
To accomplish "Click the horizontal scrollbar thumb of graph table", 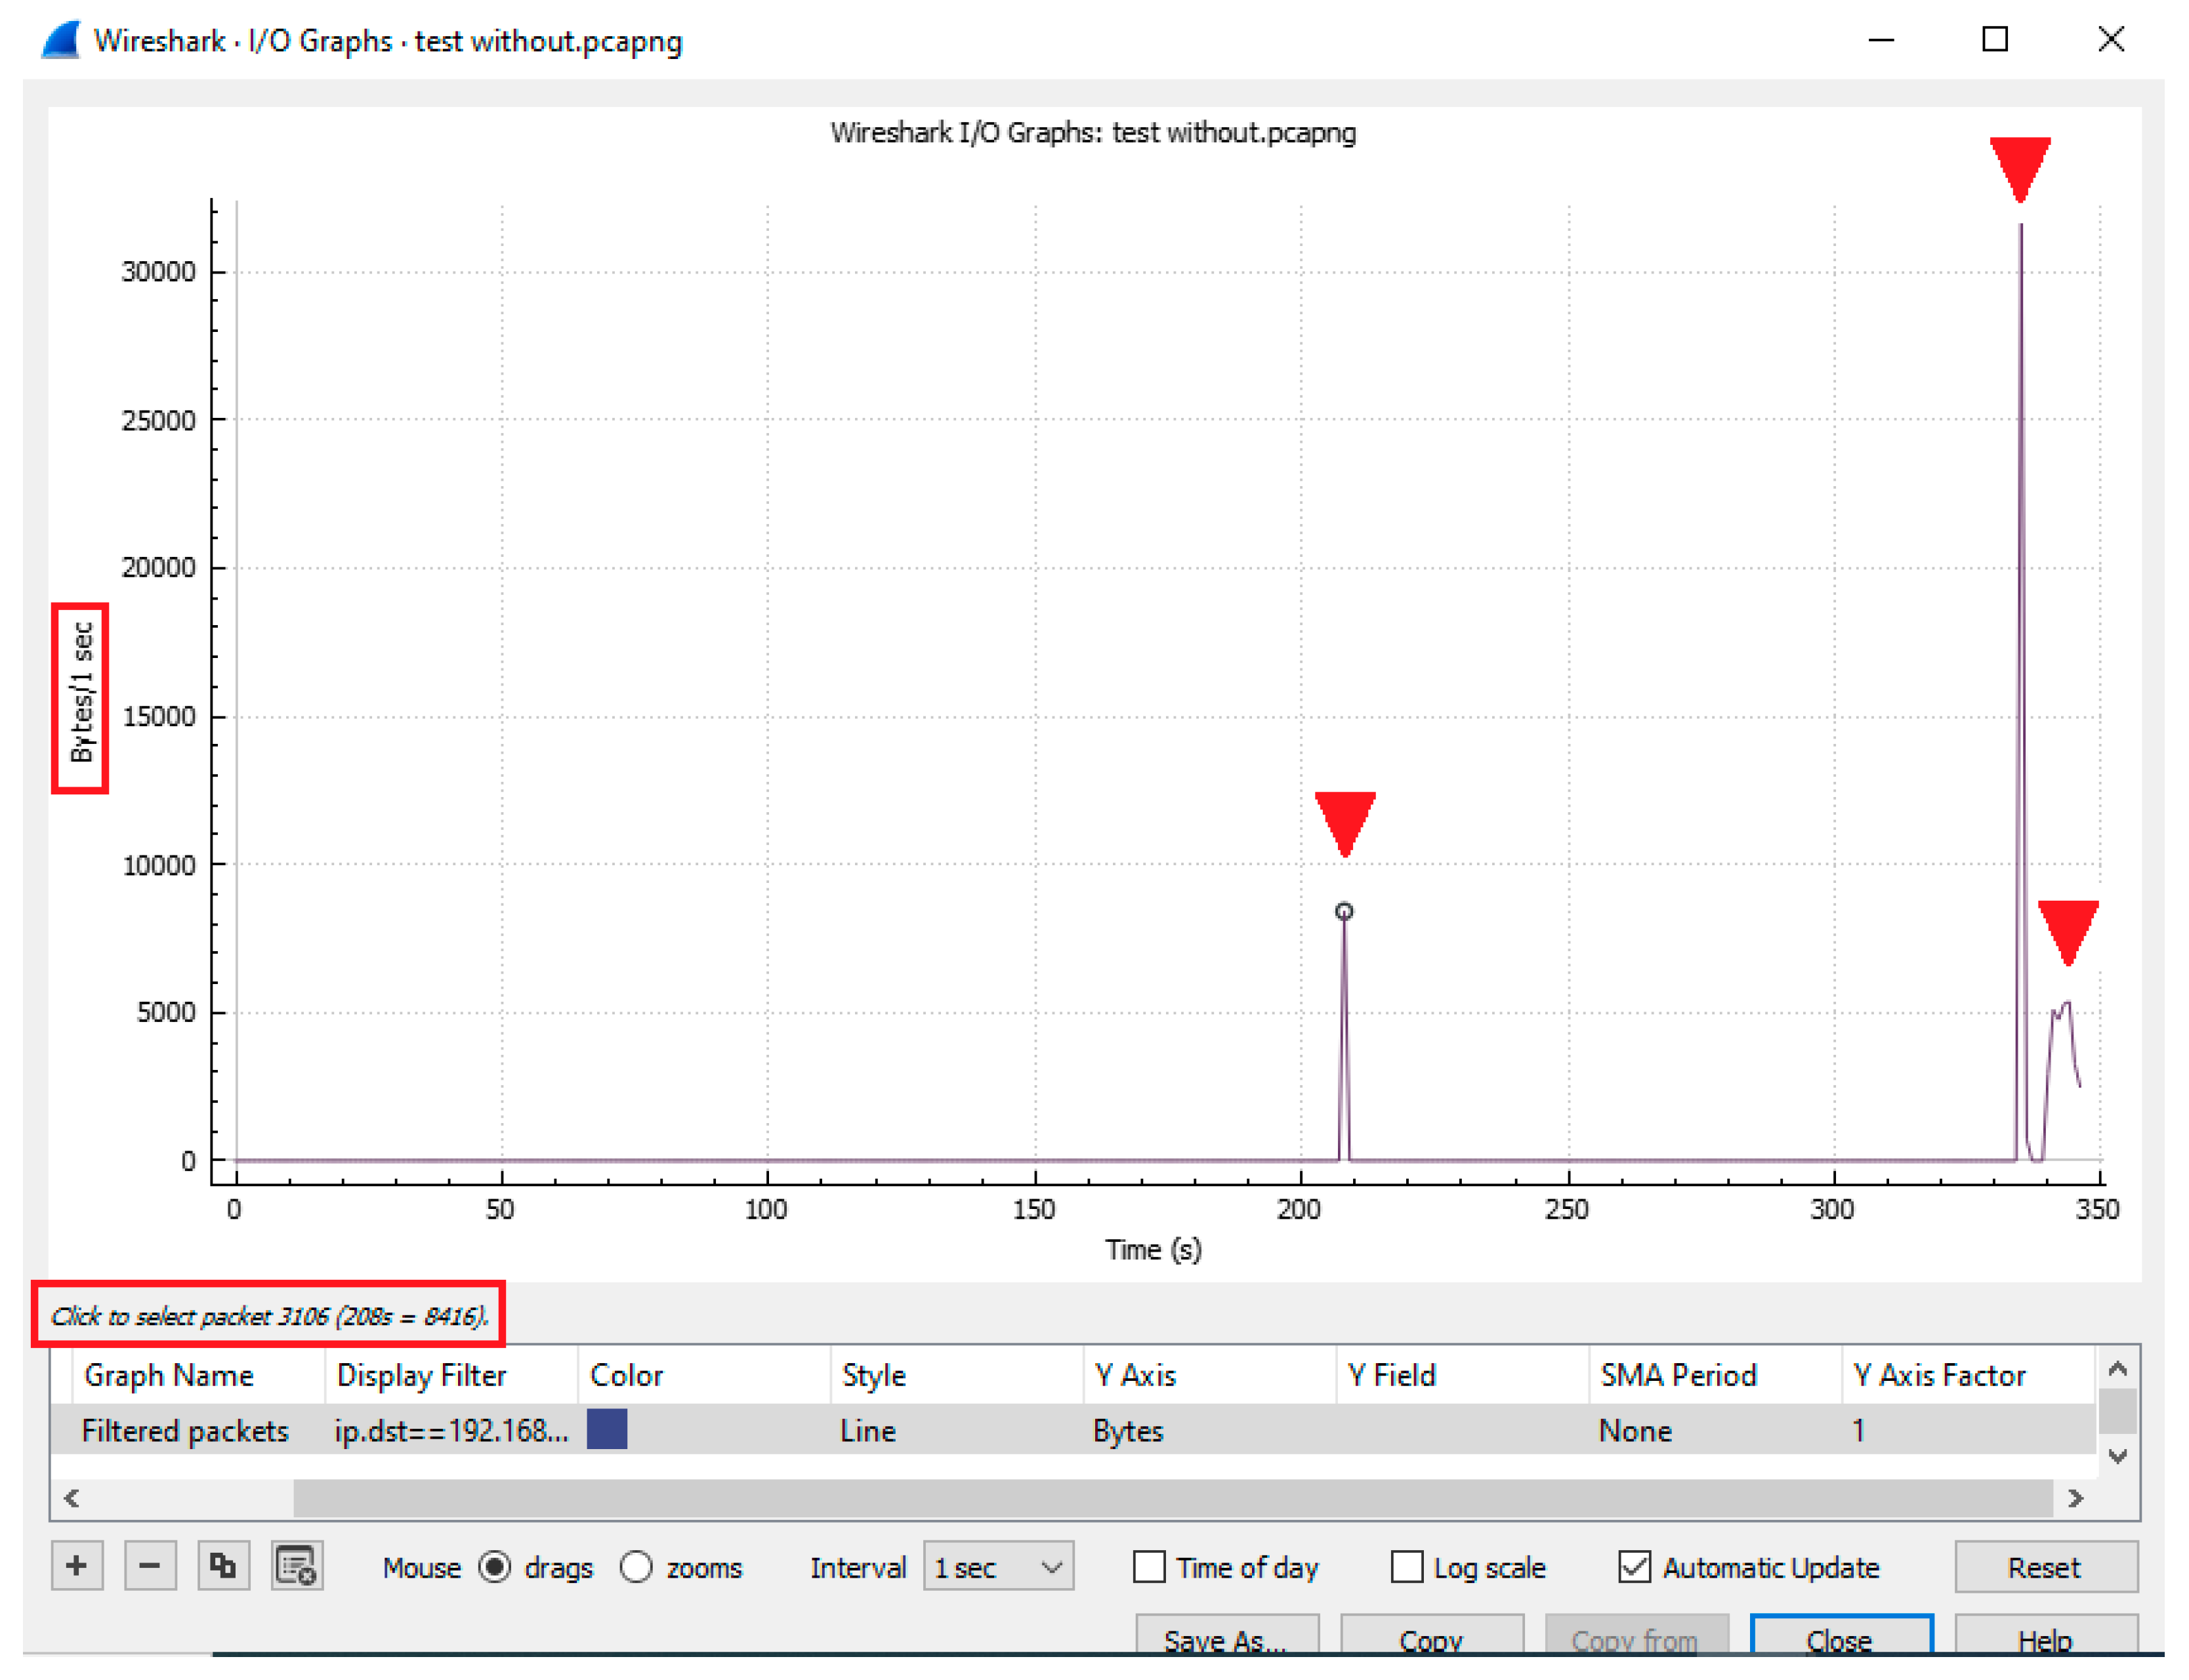I will [1173, 1498].
